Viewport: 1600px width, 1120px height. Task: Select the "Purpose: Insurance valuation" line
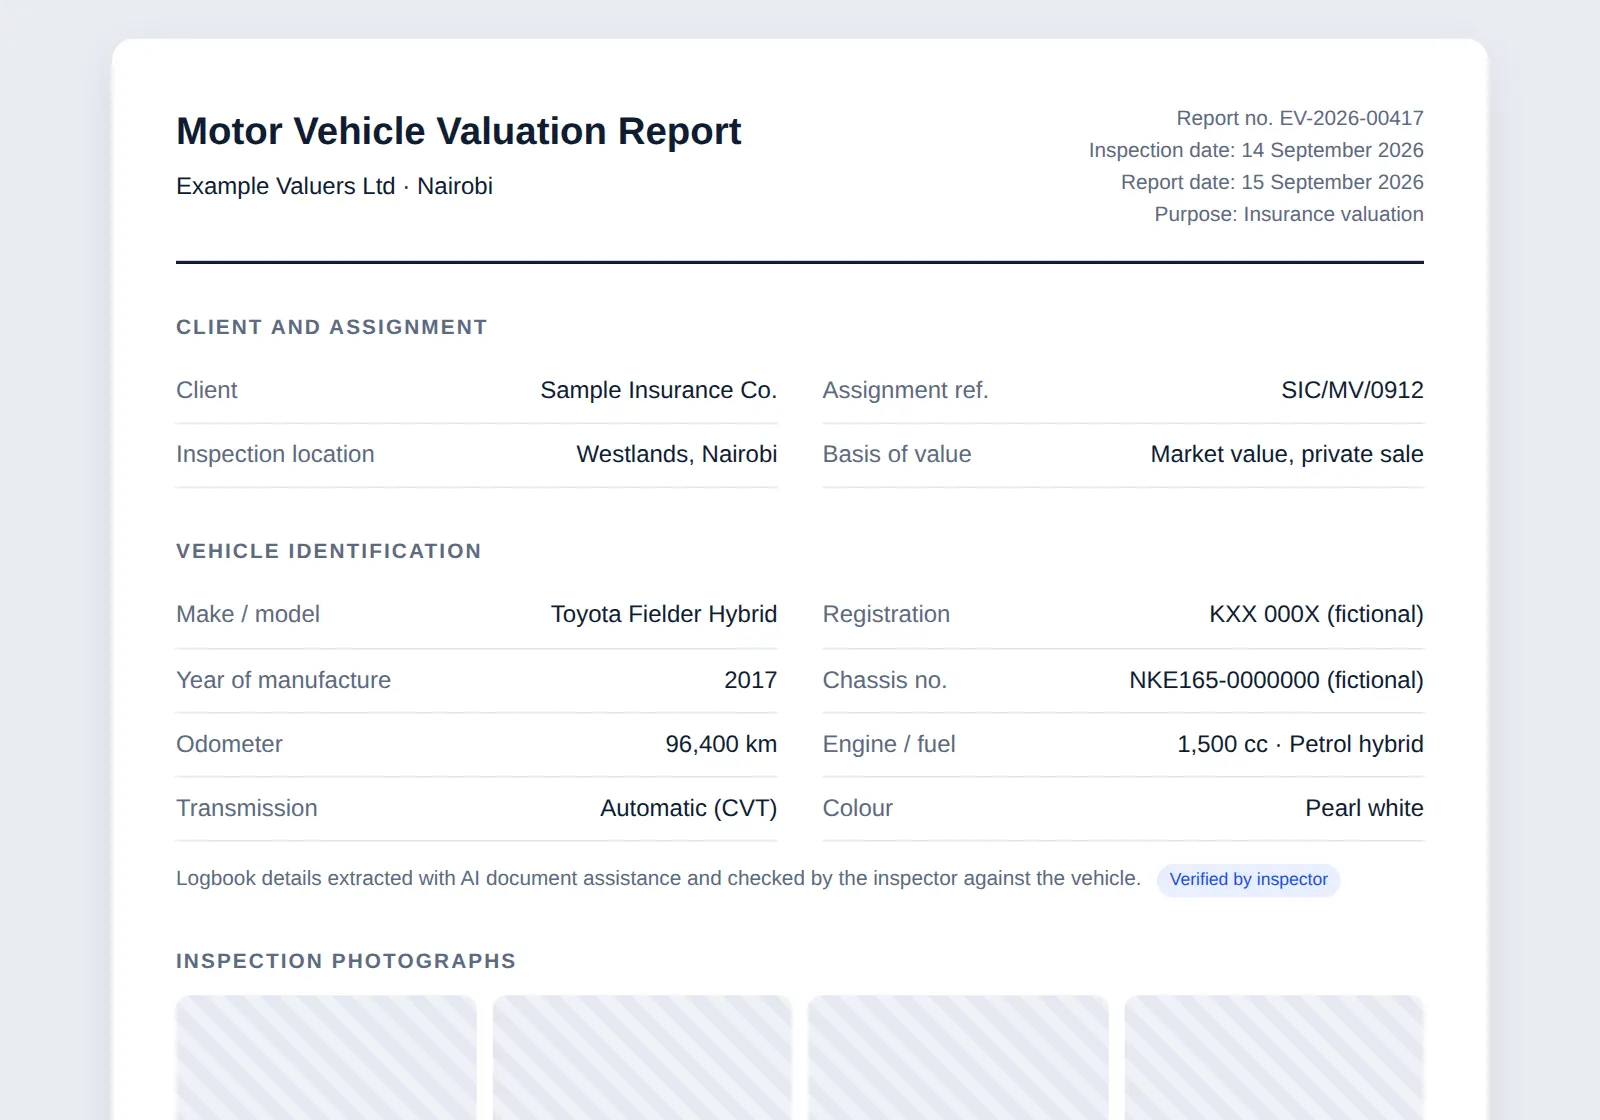[x=1289, y=214]
